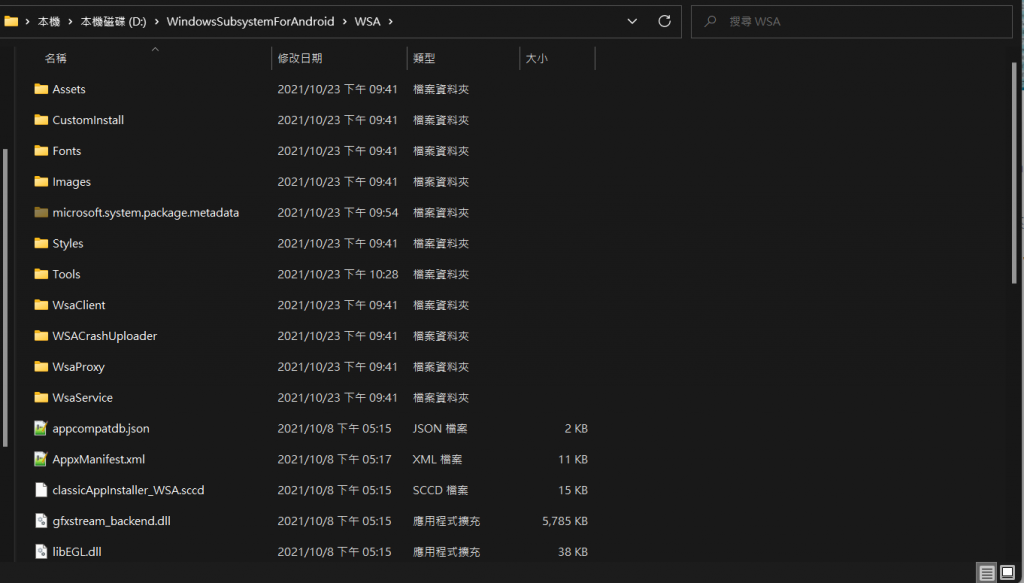This screenshot has height=583, width=1024.
Task: Sort files by 類型 column header
Action: click(x=424, y=59)
